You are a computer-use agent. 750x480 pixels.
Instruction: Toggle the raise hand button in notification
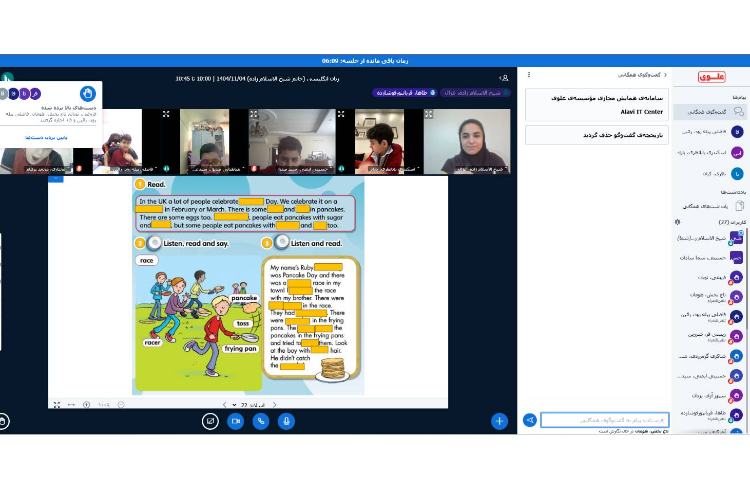click(87, 94)
